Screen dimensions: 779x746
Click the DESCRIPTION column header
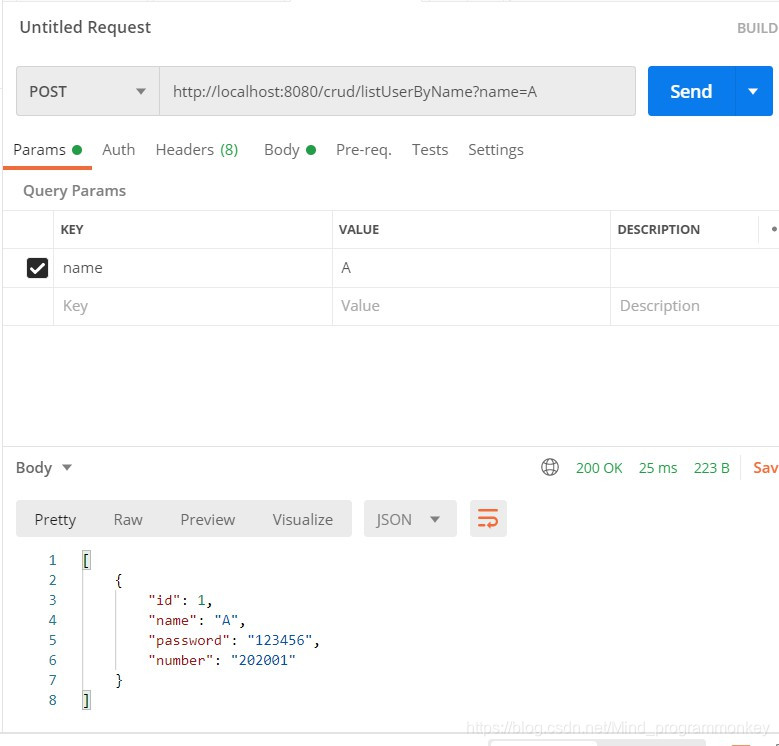[658, 229]
